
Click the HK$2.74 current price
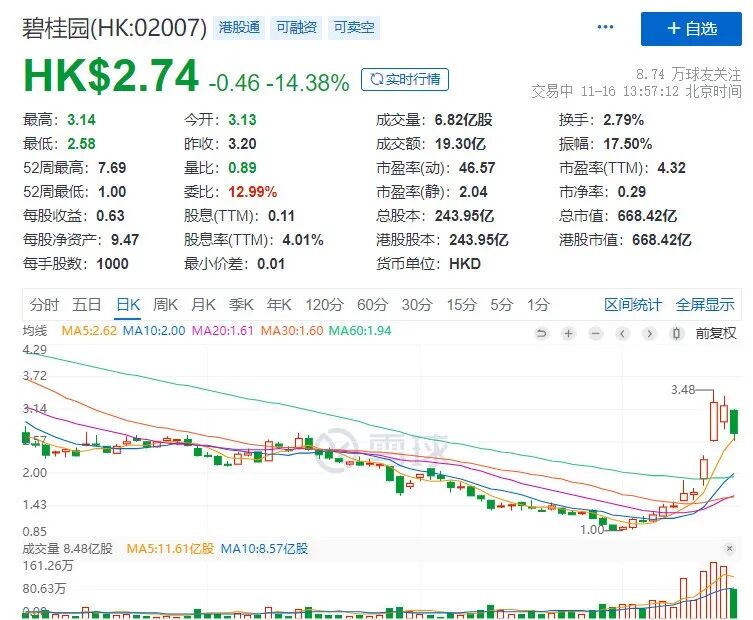click(x=111, y=75)
